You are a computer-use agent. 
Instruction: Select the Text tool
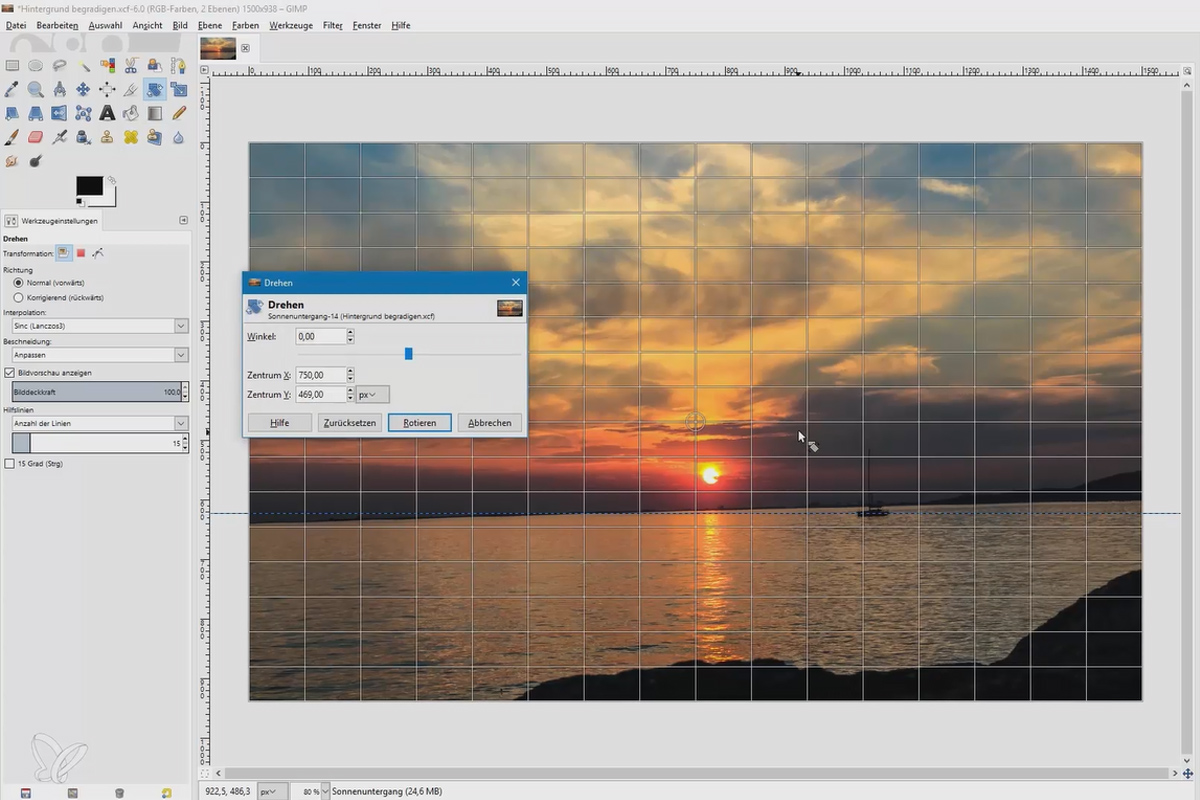(x=107, y=113)
